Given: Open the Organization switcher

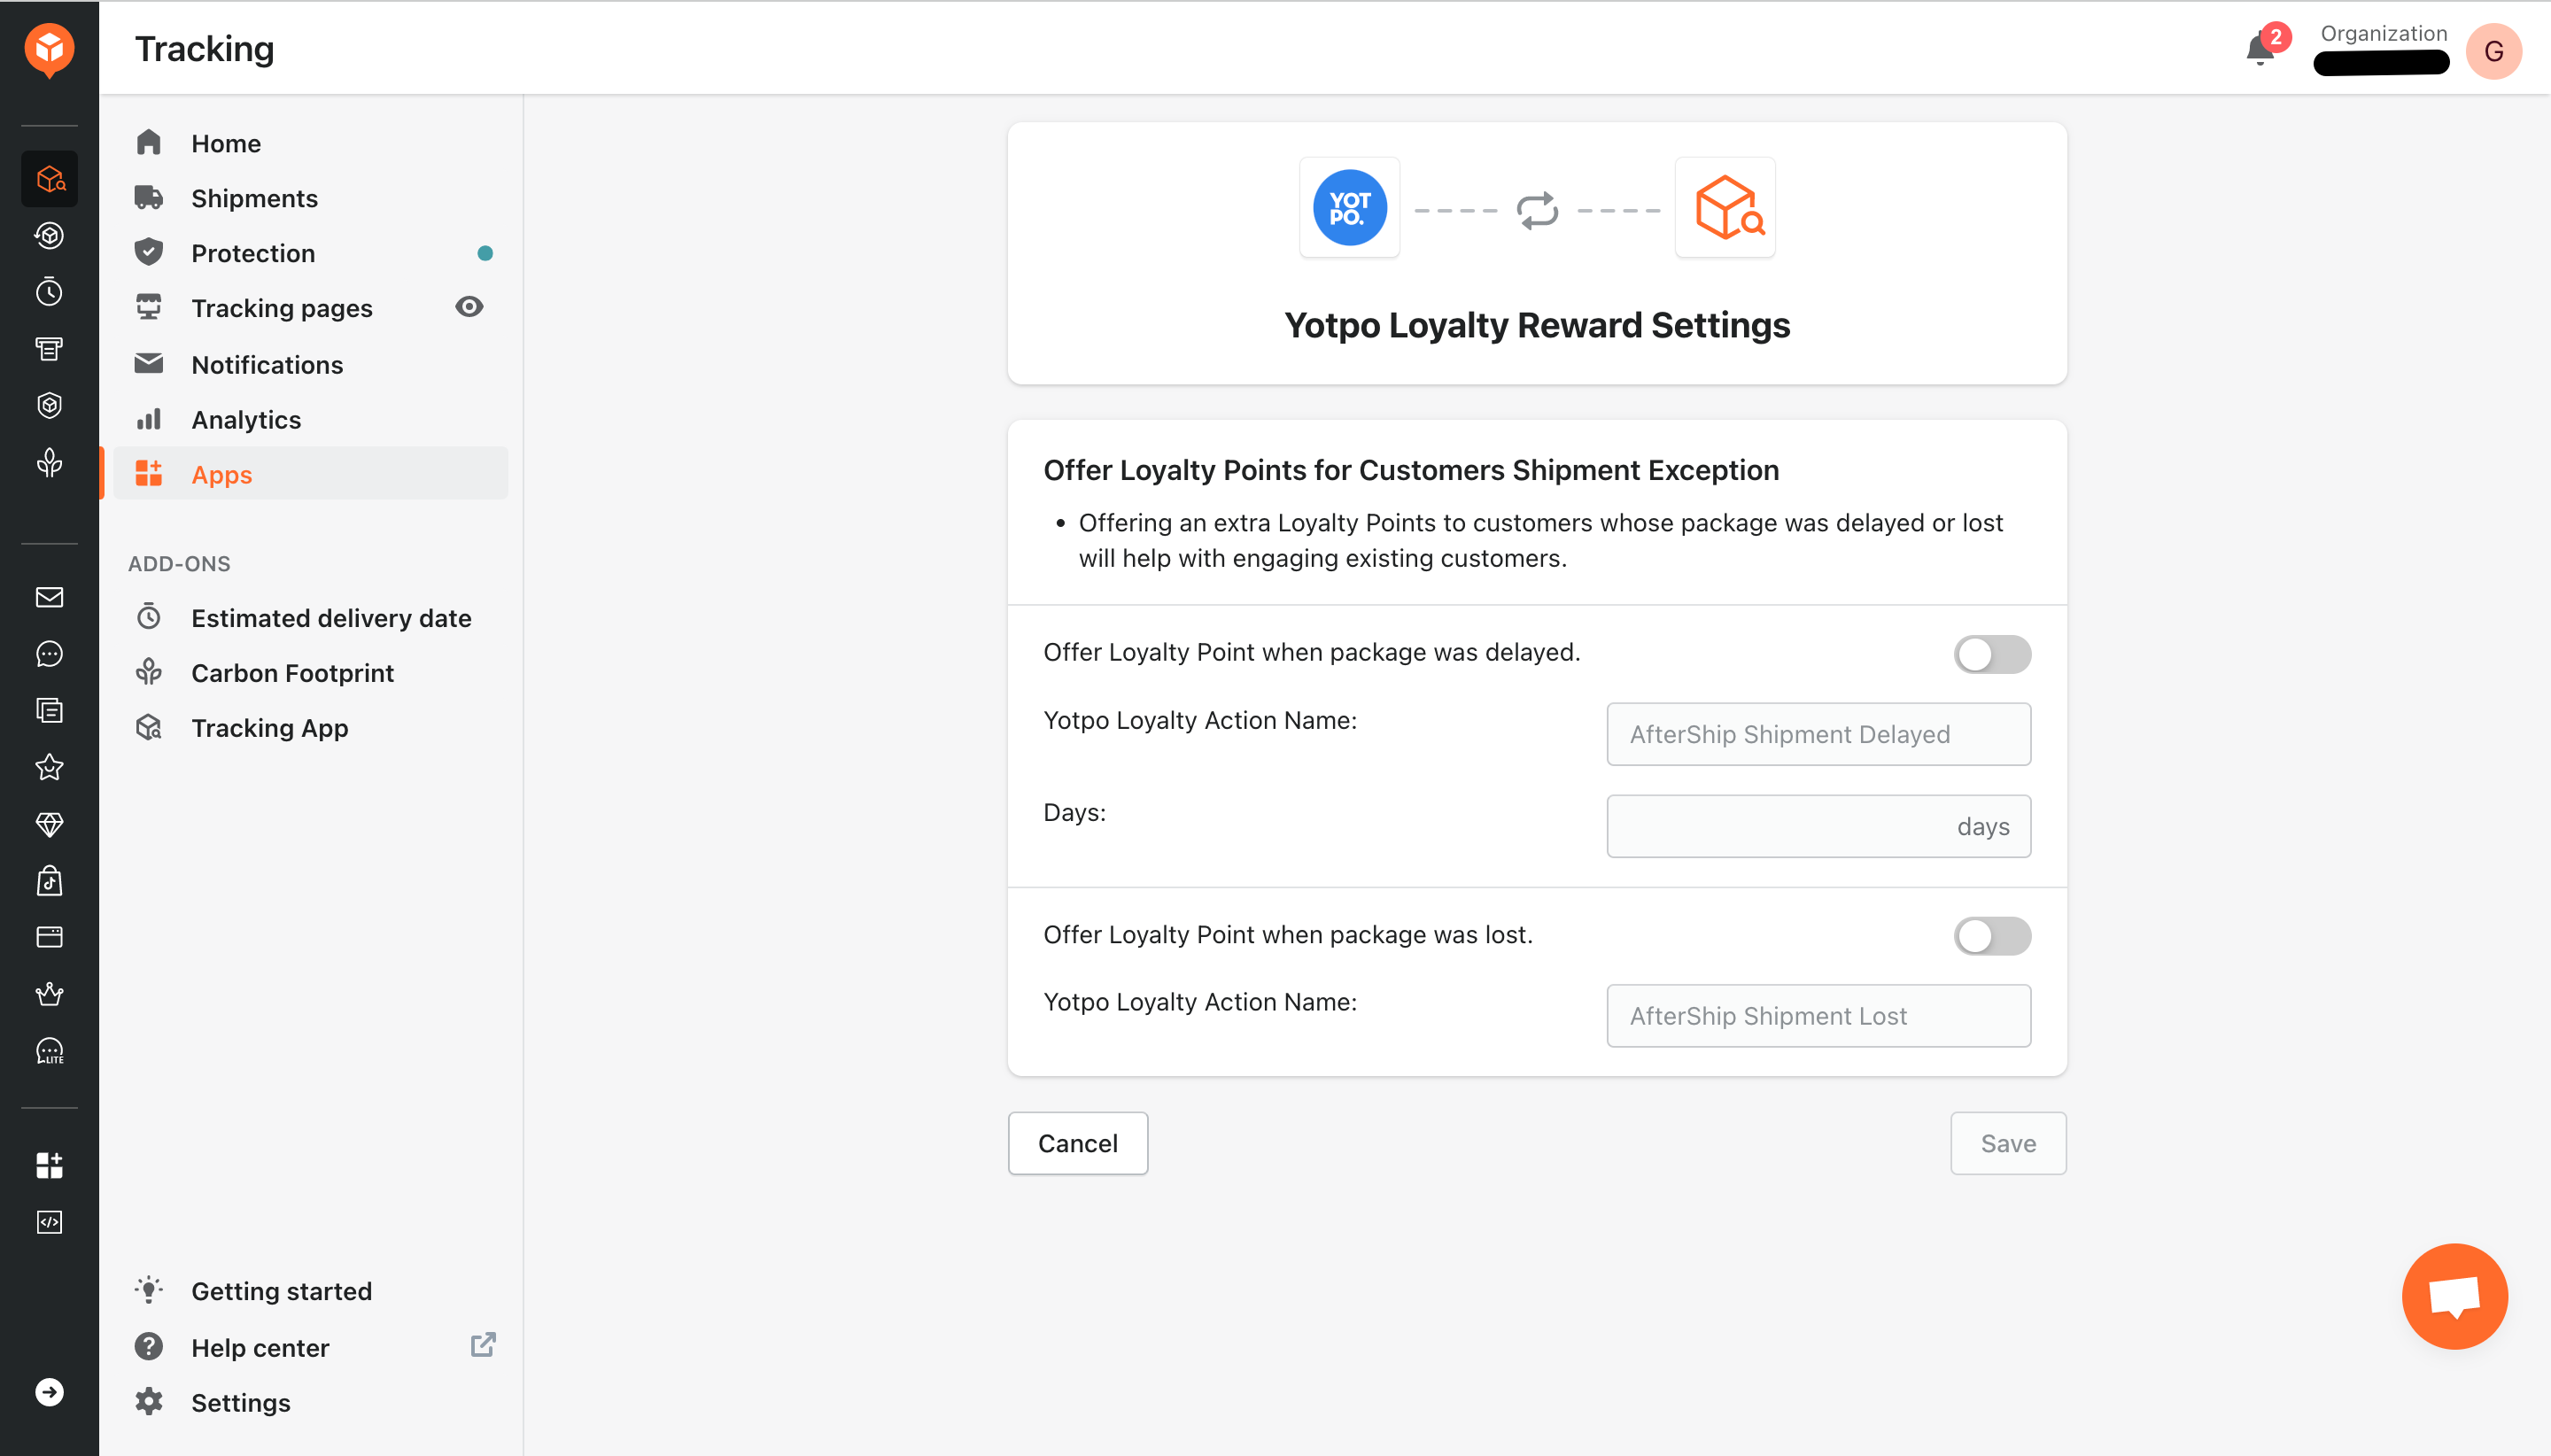Looking at the screenshot, I should tap(2382, 48).
